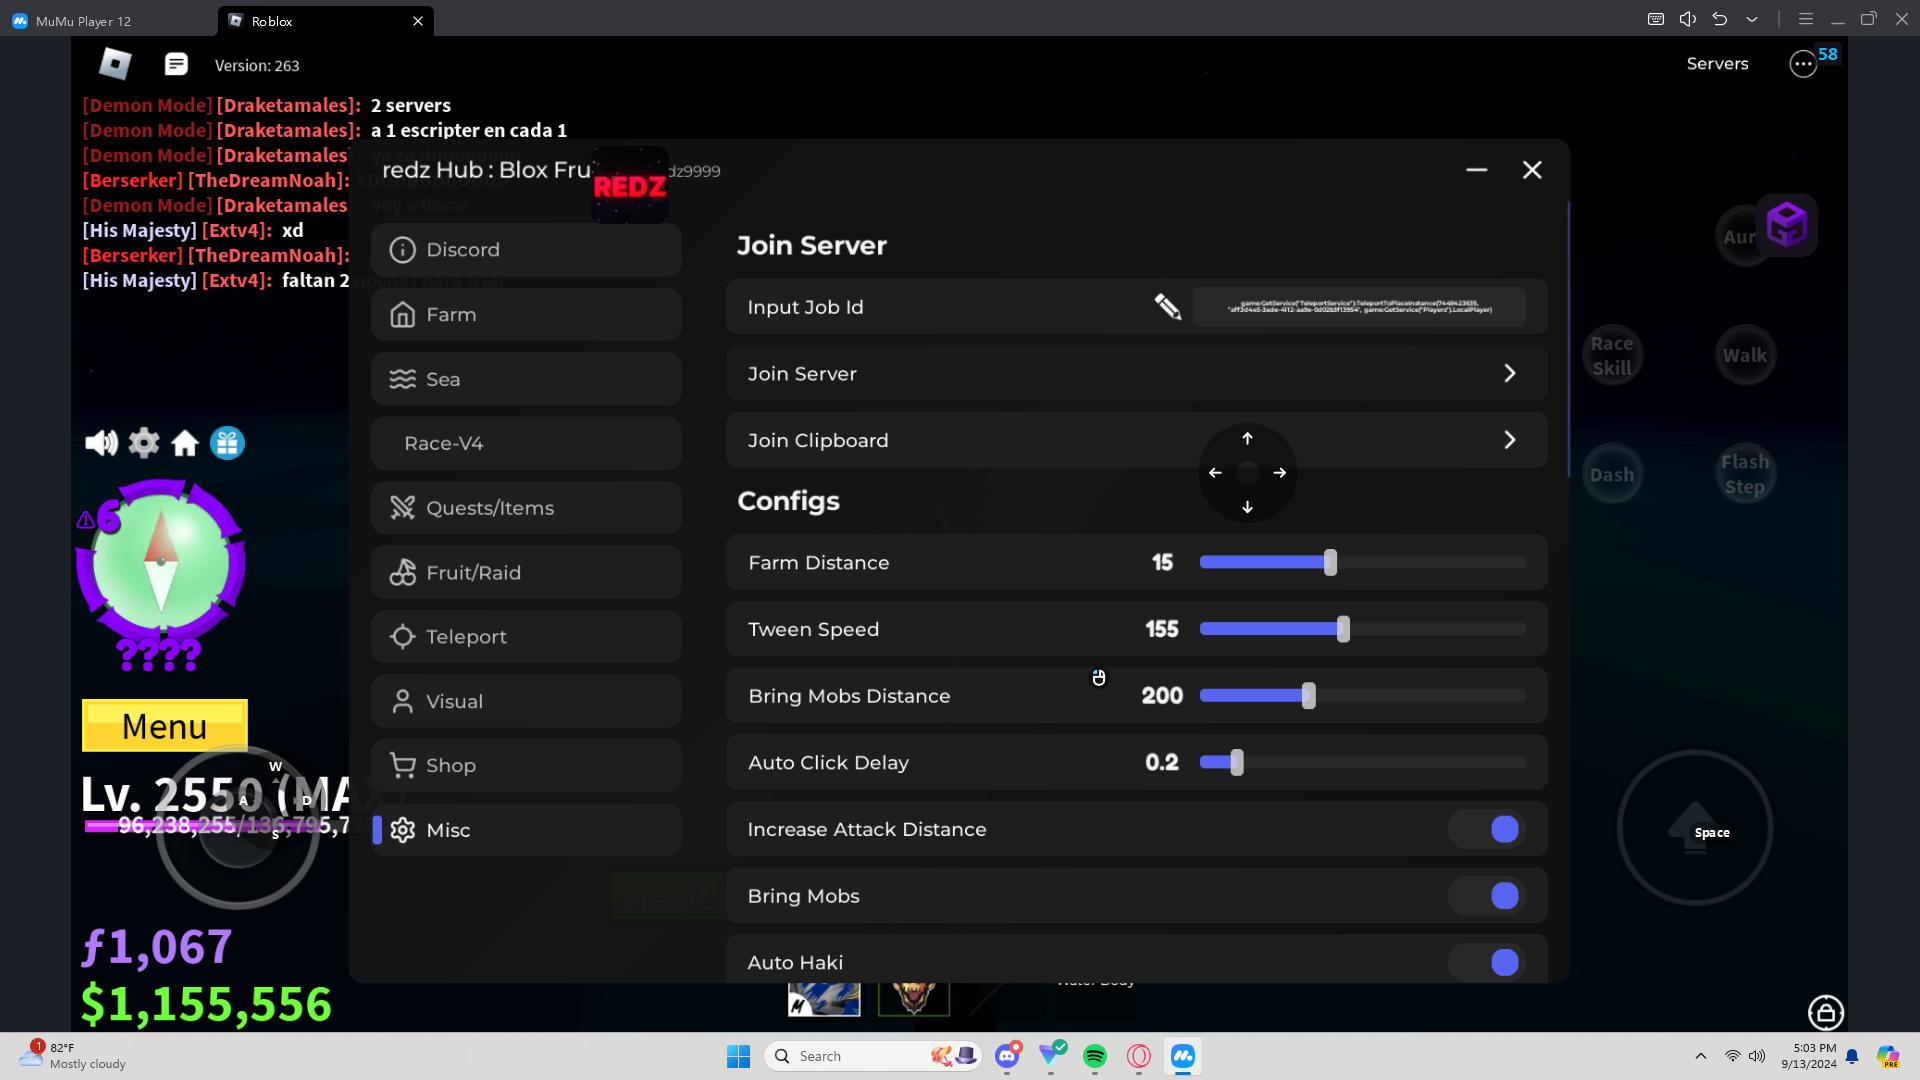Expand the Join Server chevron
The width and height of the screenshot is (1920, 1080).
coord(1510,373)
